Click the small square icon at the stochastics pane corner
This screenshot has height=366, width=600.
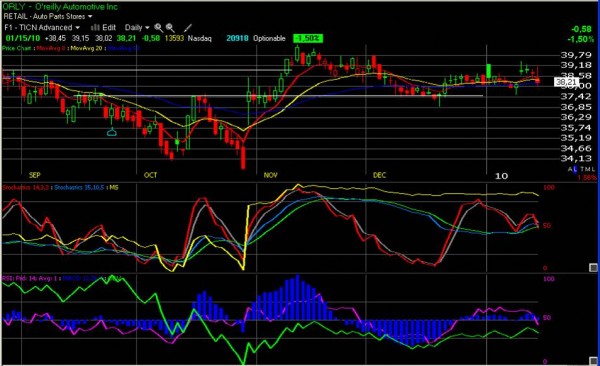[x=593, y=267]
